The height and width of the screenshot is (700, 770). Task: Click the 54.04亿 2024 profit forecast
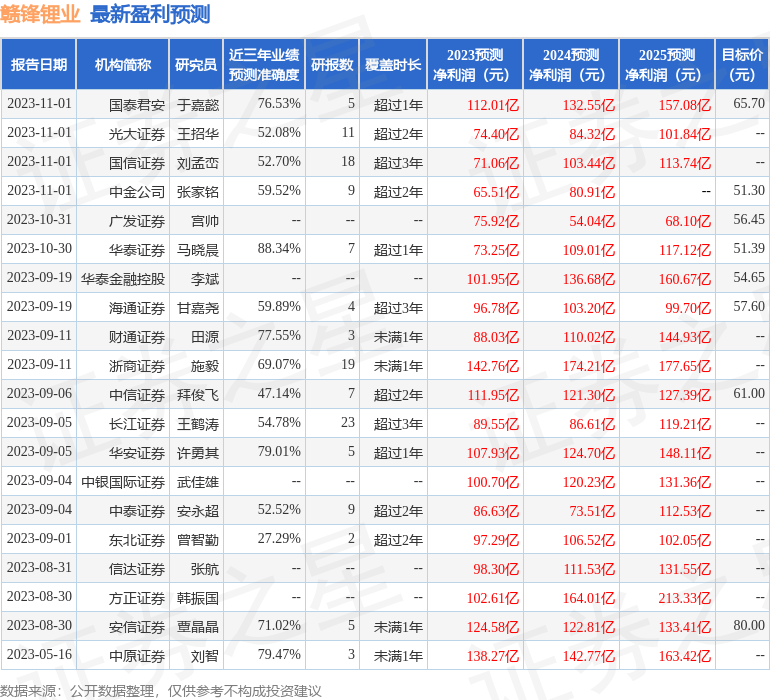pyautogui.click(x=592, y=221)
